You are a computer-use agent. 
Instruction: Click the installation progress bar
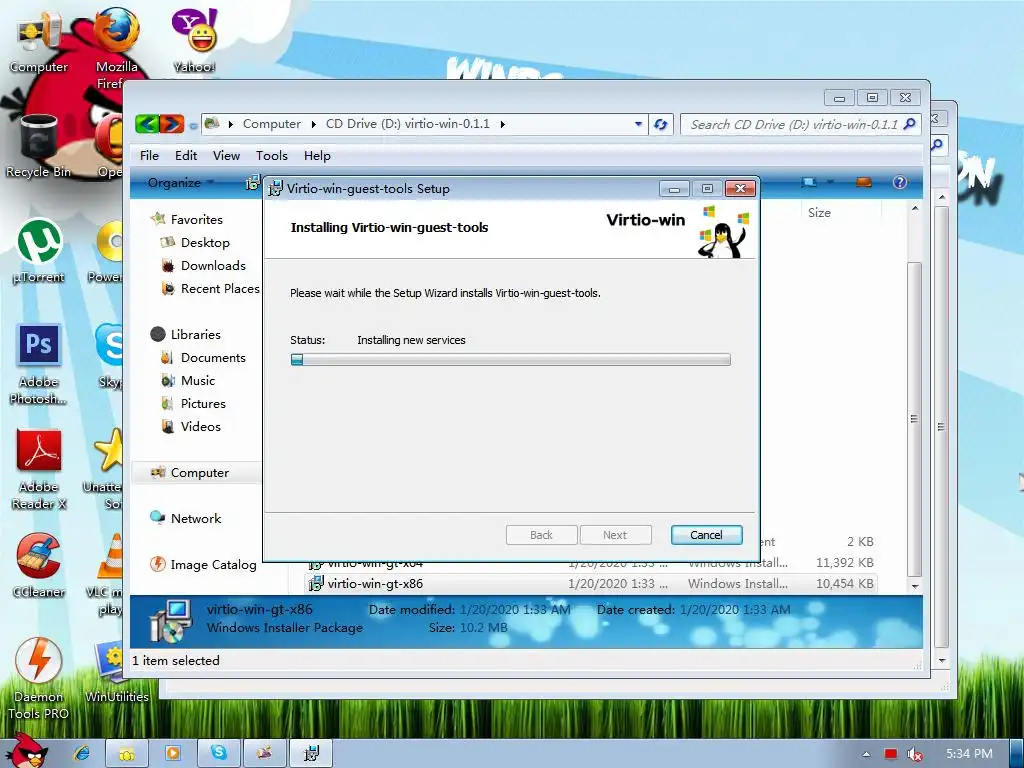point(511,359)
